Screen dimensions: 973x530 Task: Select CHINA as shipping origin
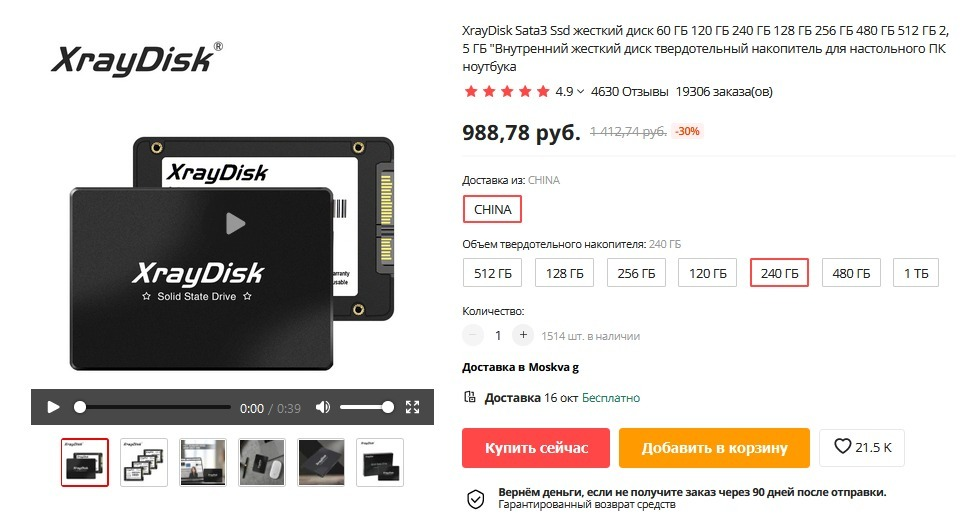tap(493, 209)
